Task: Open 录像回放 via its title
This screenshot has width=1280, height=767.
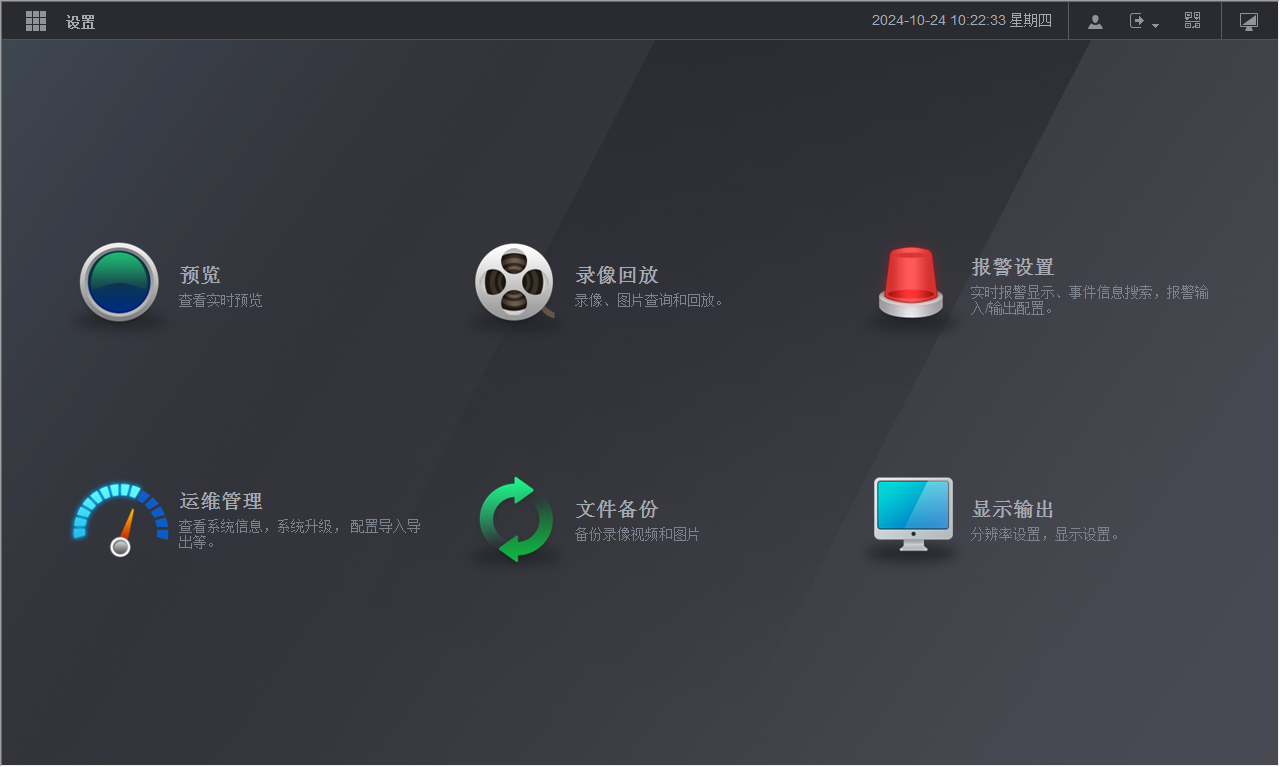Action: pos(617,275)
